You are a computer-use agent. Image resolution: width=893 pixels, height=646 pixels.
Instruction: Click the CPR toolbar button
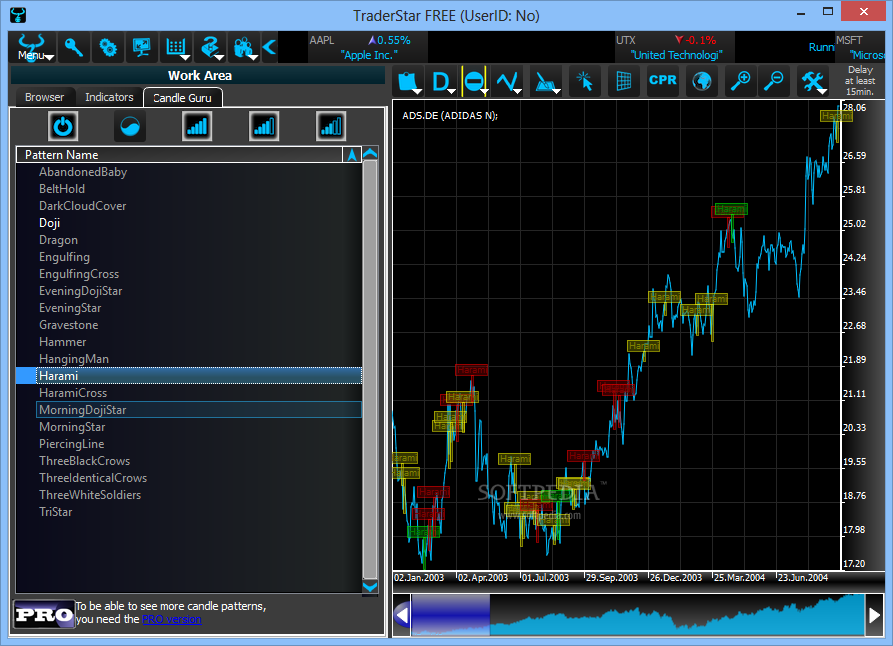click(663, 80)
